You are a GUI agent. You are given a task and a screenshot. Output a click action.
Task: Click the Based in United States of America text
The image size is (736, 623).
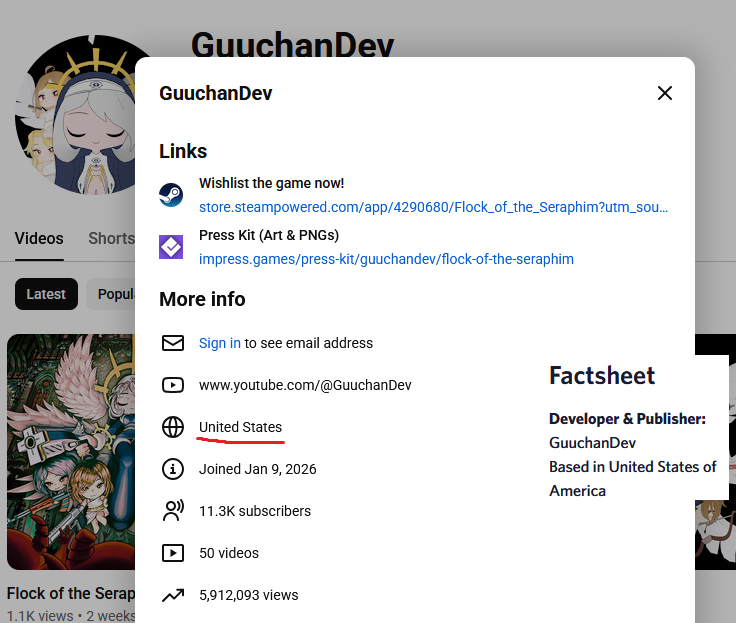633,479
